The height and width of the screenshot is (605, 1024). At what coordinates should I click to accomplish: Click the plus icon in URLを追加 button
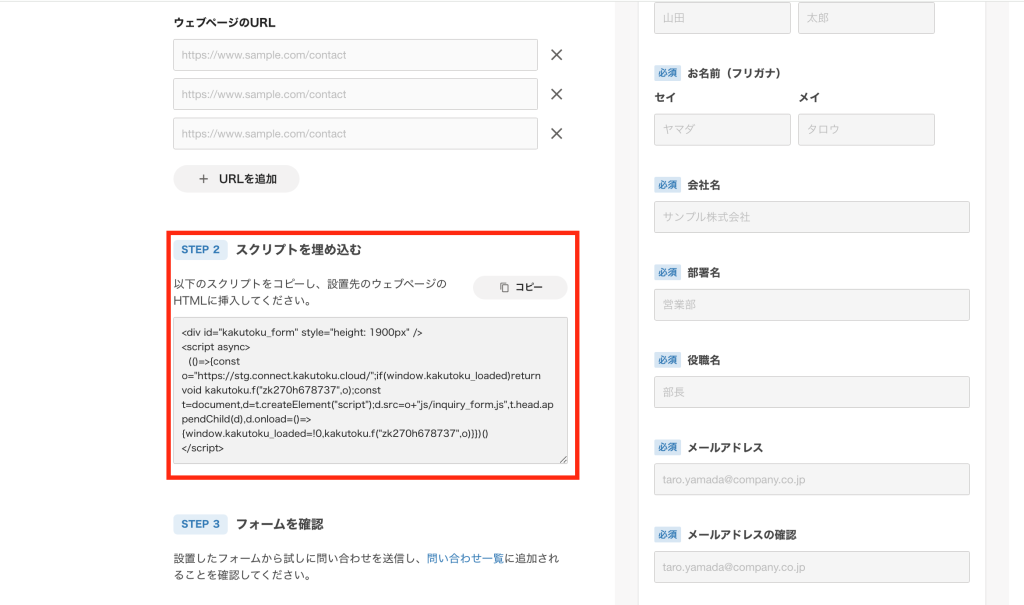[204, 179]
